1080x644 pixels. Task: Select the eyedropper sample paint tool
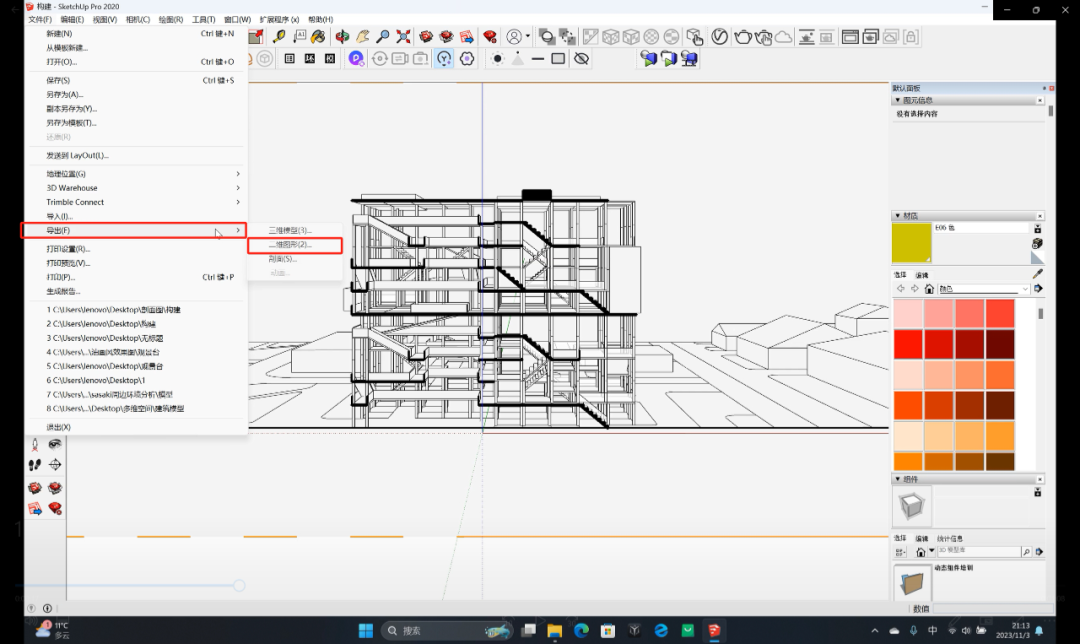coord(1038,274)
